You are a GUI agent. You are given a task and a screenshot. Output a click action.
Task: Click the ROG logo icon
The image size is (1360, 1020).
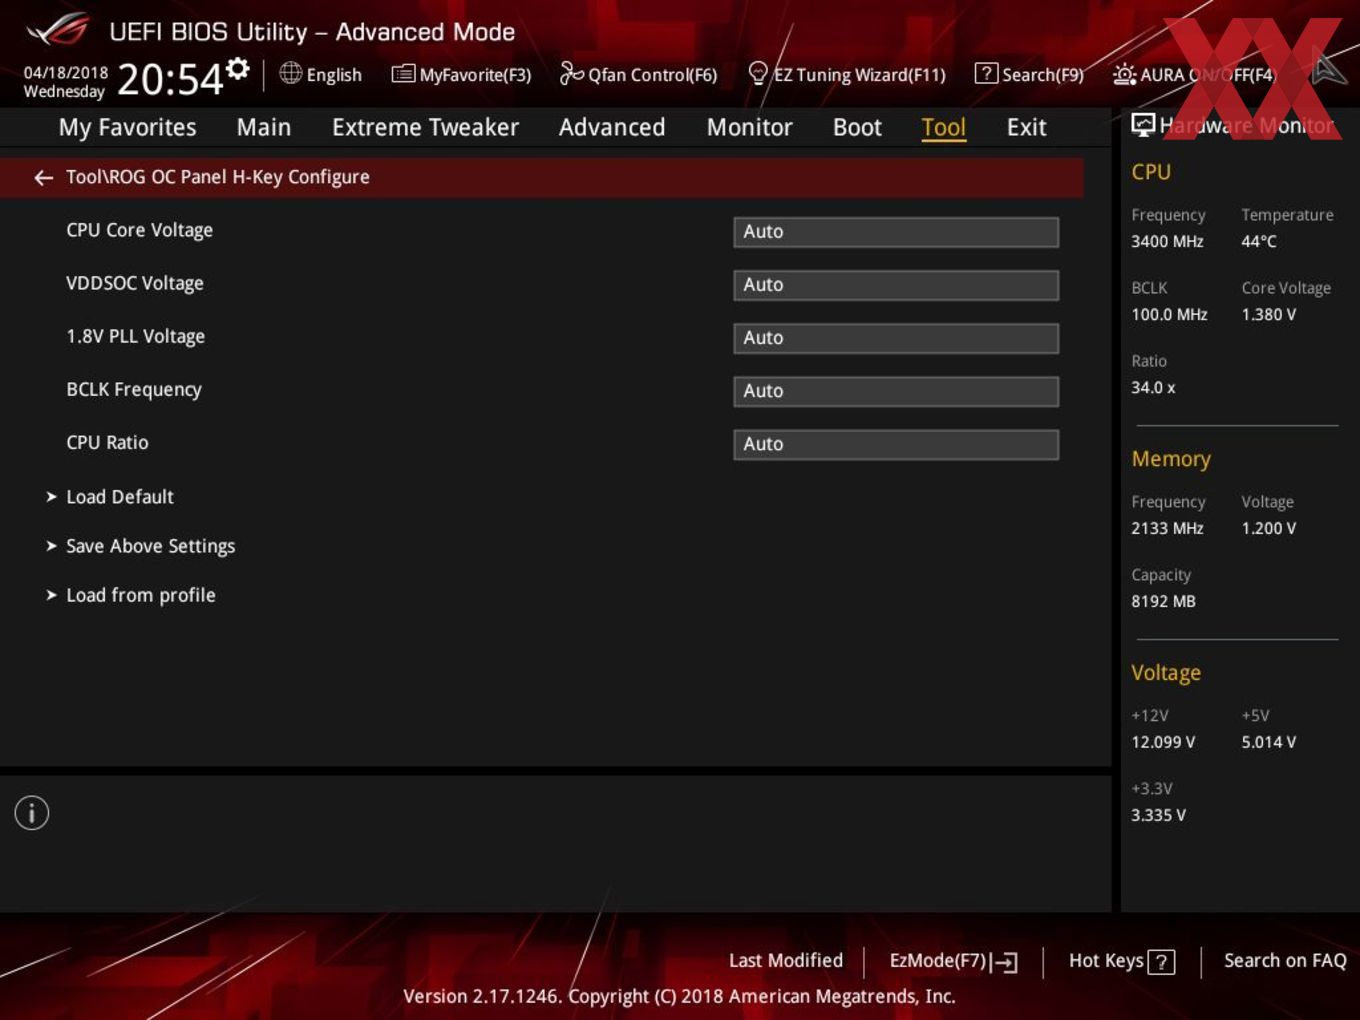[58, 30]
